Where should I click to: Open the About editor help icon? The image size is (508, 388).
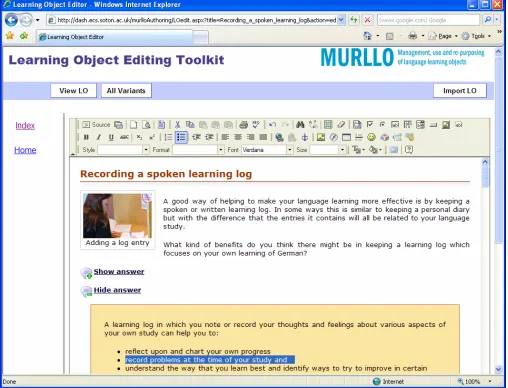click(409, 150)
